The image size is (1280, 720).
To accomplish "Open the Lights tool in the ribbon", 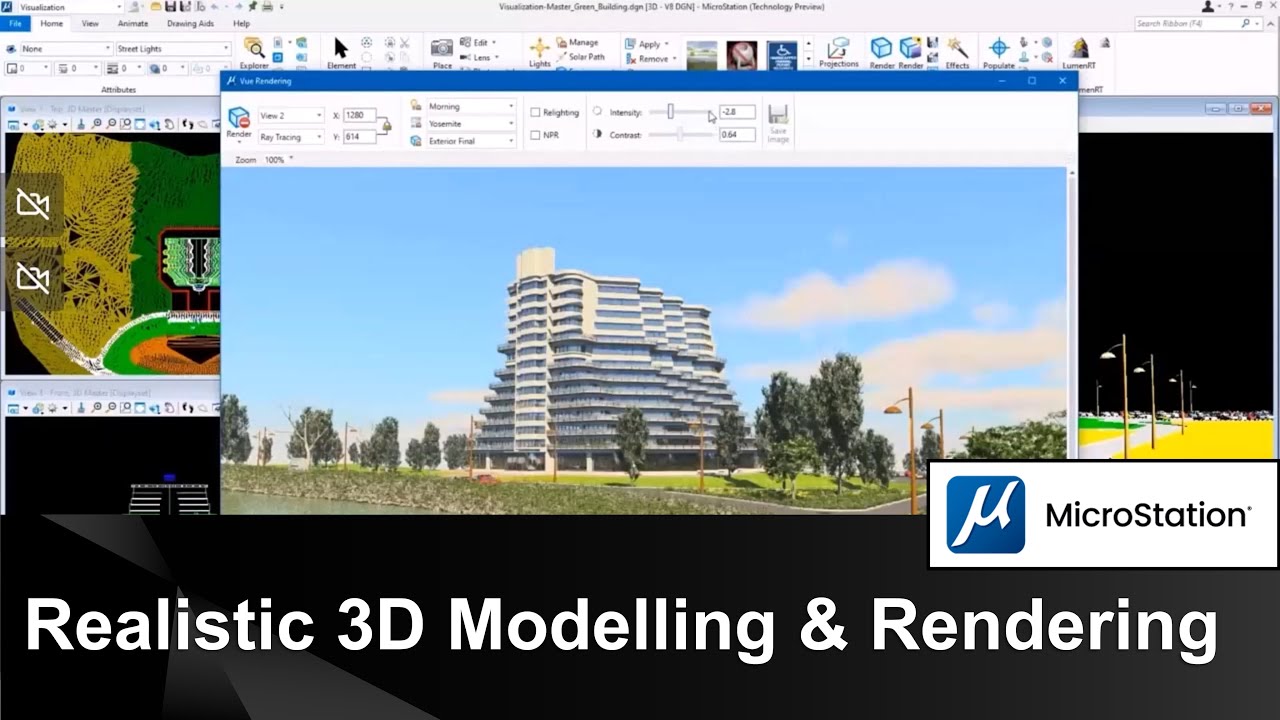I will [540, 52].
